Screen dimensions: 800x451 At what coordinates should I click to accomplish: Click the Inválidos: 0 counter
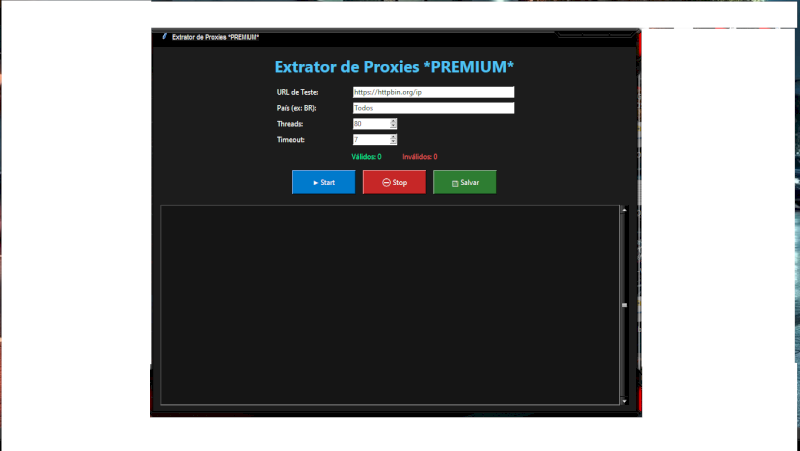tap(419, 157)
